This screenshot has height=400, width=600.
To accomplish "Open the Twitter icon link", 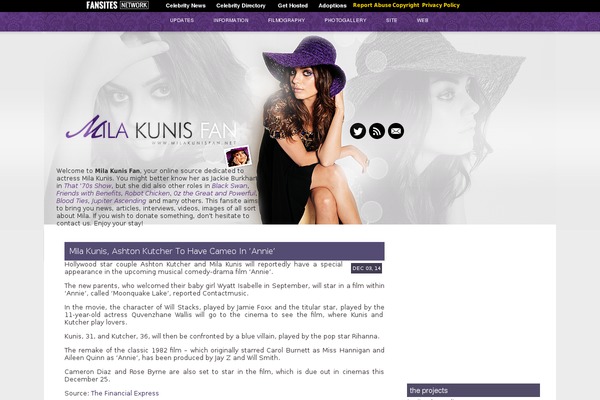I will pyautogui.click(x=358, y=131).
